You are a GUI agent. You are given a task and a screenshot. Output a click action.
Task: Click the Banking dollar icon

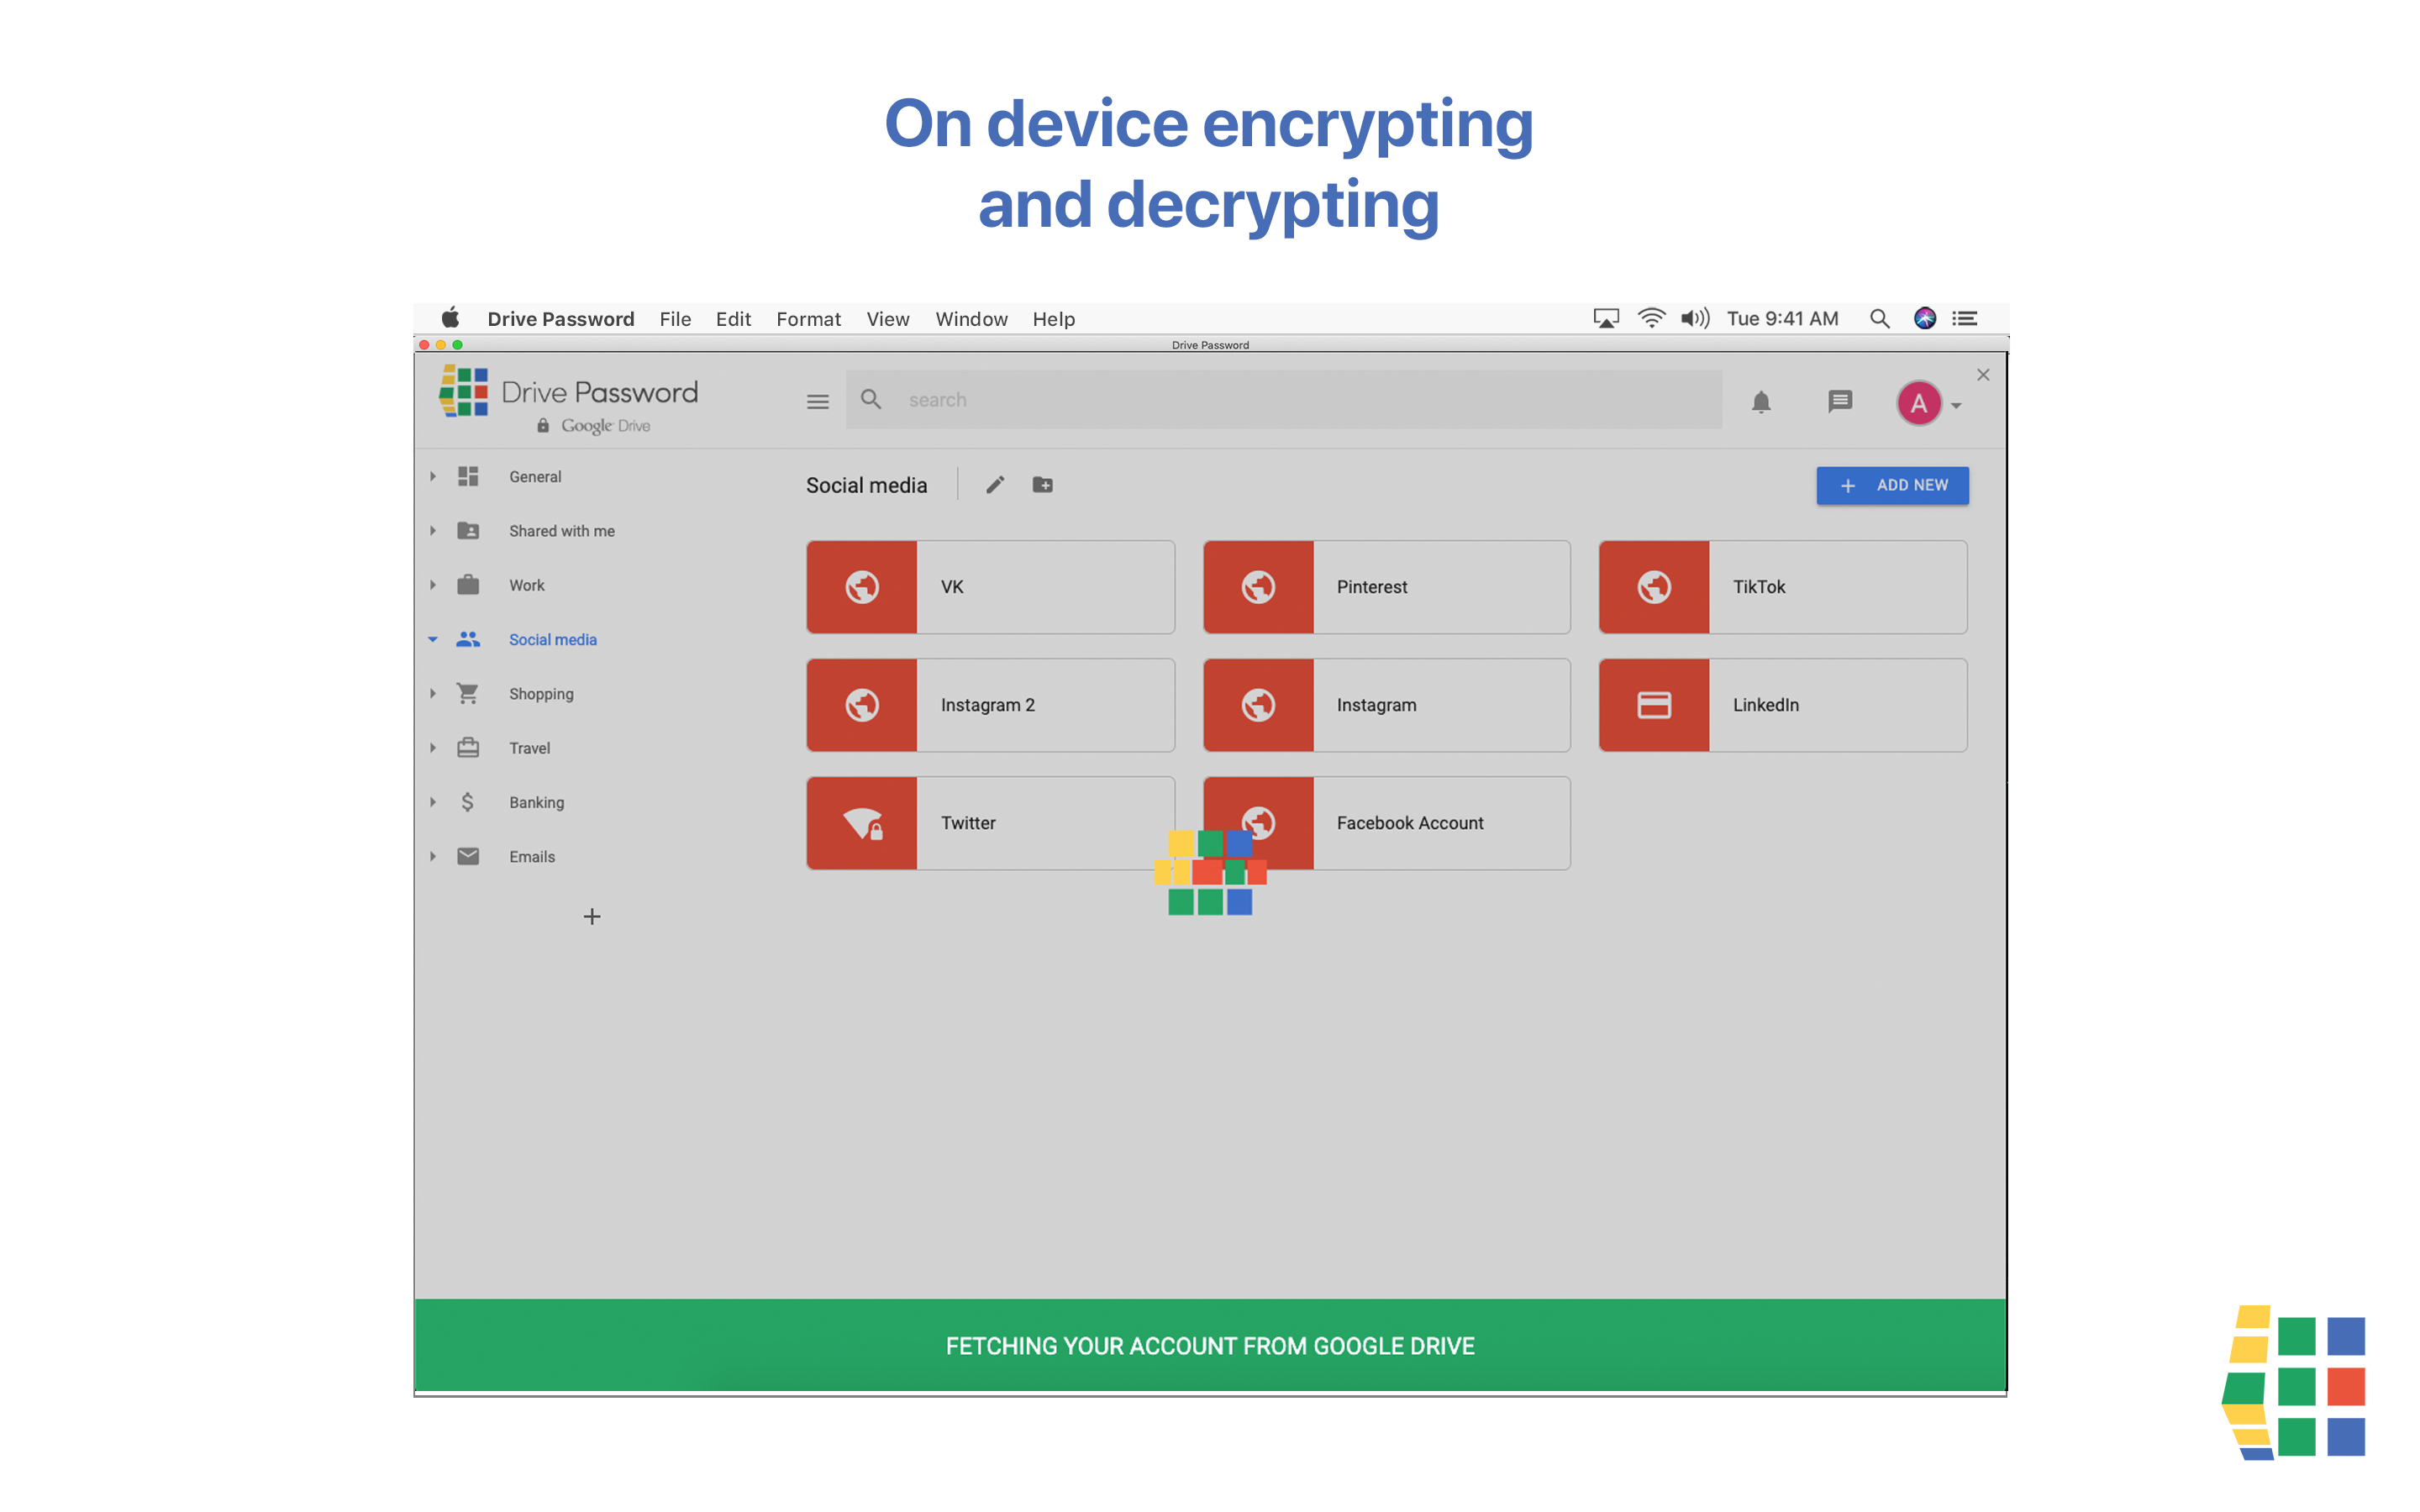coord(468,802)
